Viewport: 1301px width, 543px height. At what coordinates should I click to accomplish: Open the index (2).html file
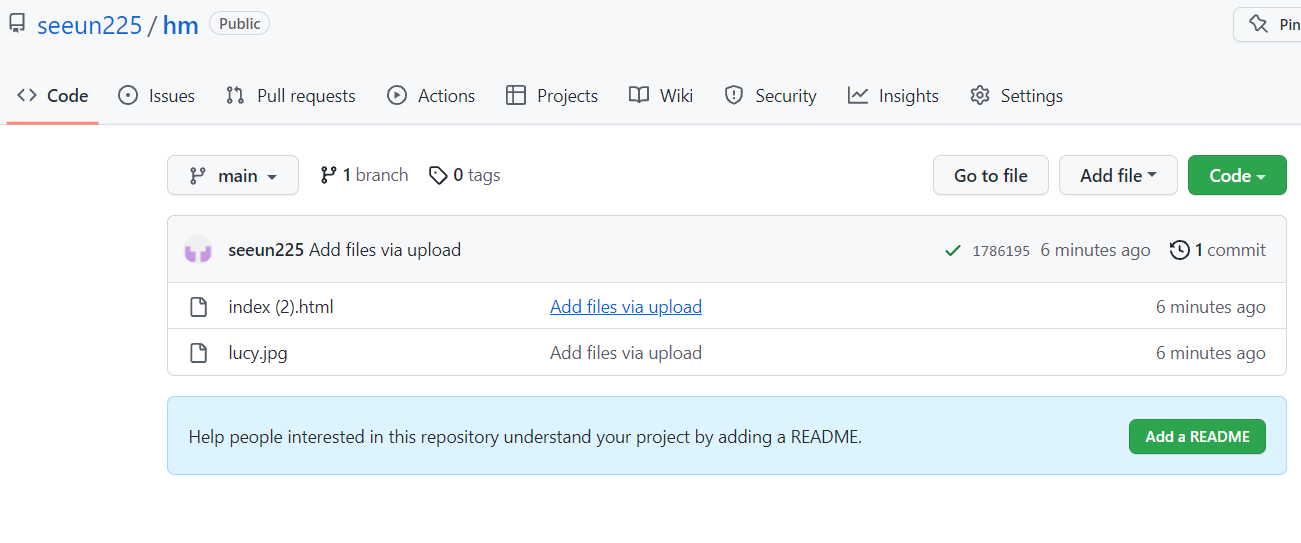[x=281, y=307]
